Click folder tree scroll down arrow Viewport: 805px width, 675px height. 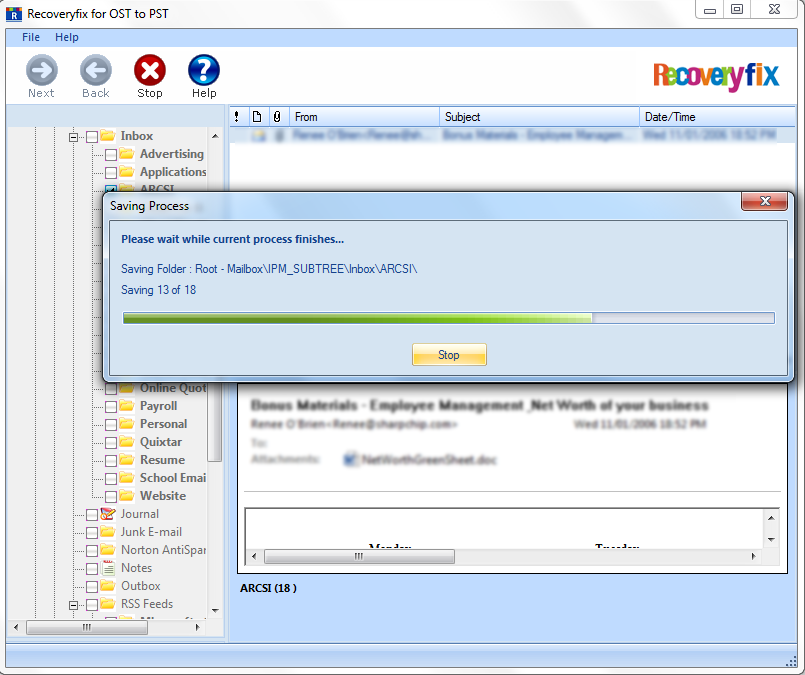216,610
